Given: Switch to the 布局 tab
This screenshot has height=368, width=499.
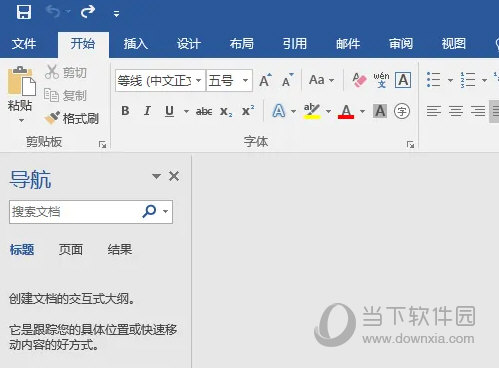Looking at the screenshot, I should [242, 44].
